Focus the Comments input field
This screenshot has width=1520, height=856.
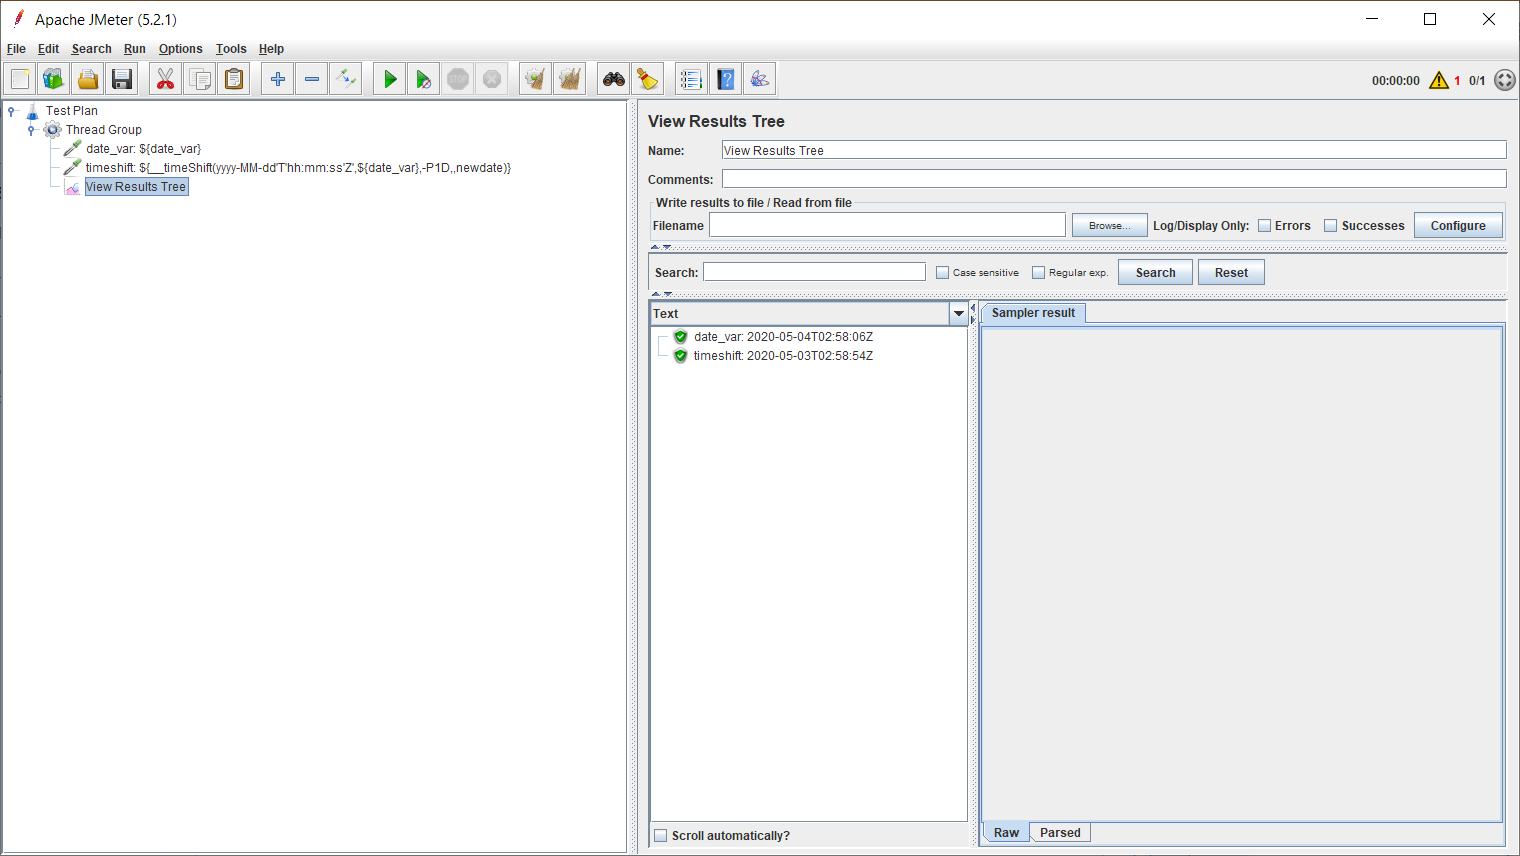click(1114, 179)
